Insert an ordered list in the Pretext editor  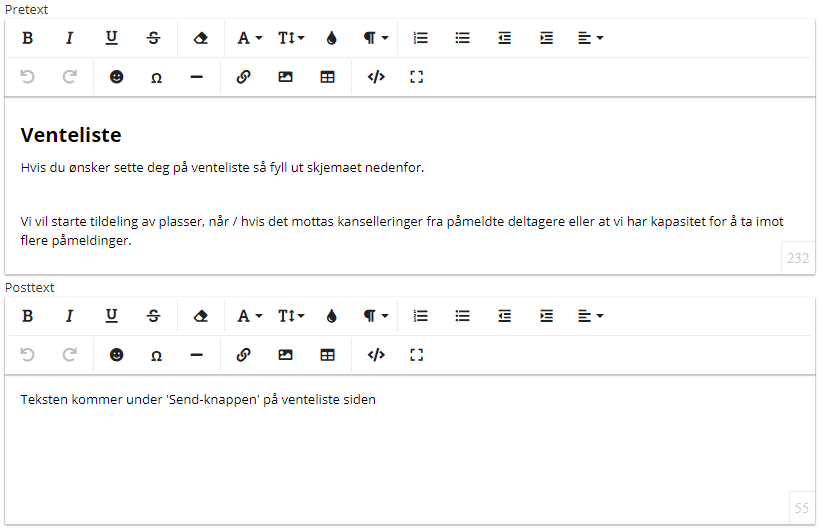[x=420, y=38]
